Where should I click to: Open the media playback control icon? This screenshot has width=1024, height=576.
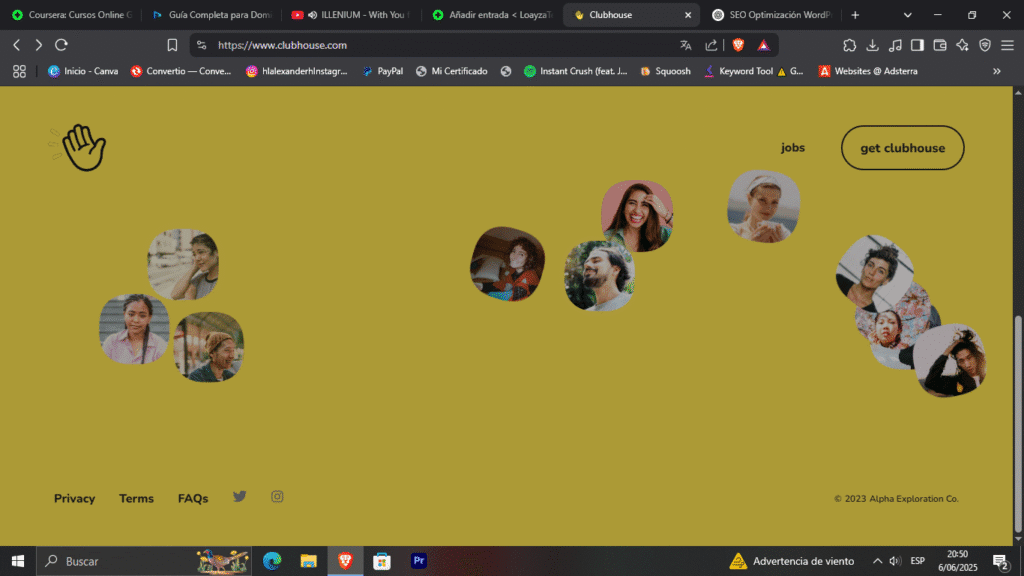click(895, 45)
